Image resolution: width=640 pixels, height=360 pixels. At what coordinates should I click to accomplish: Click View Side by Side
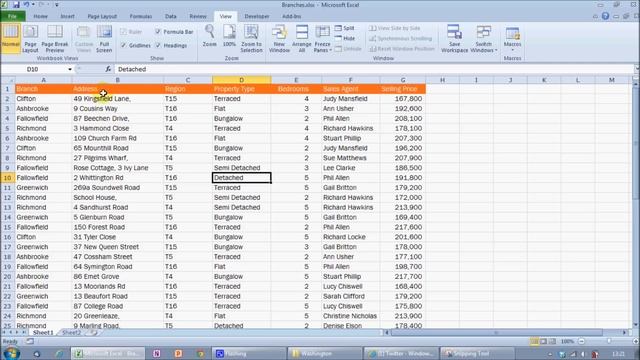point(395,28)
